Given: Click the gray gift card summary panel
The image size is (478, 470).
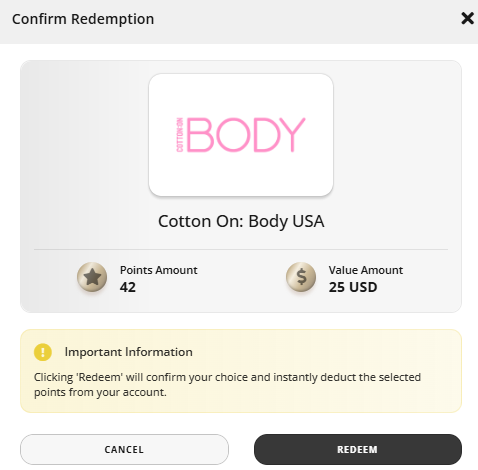Looking at the screenshot, I should [241, 187].
